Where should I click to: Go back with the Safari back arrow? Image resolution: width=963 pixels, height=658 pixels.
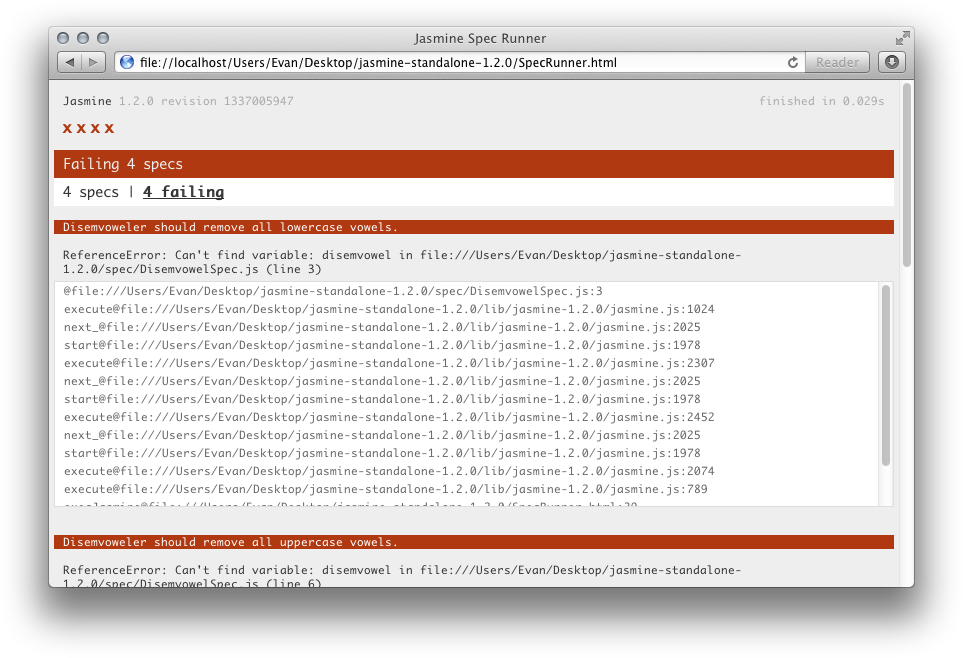point(69,62)
